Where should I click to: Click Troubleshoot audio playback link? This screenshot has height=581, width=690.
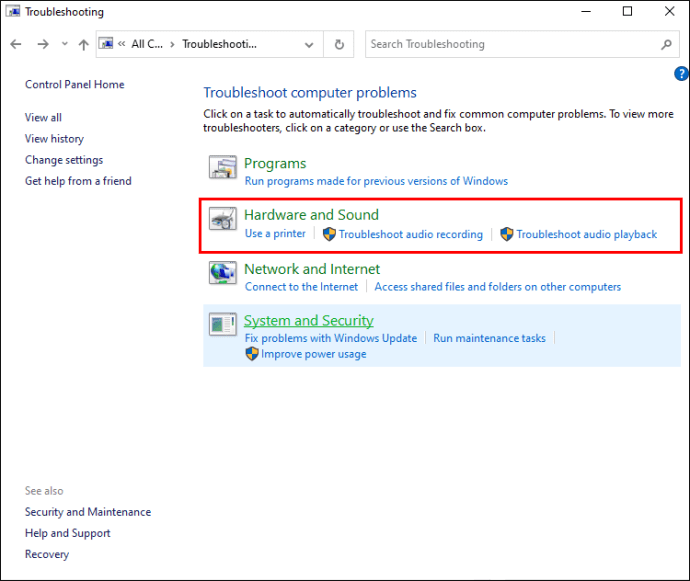587,234
